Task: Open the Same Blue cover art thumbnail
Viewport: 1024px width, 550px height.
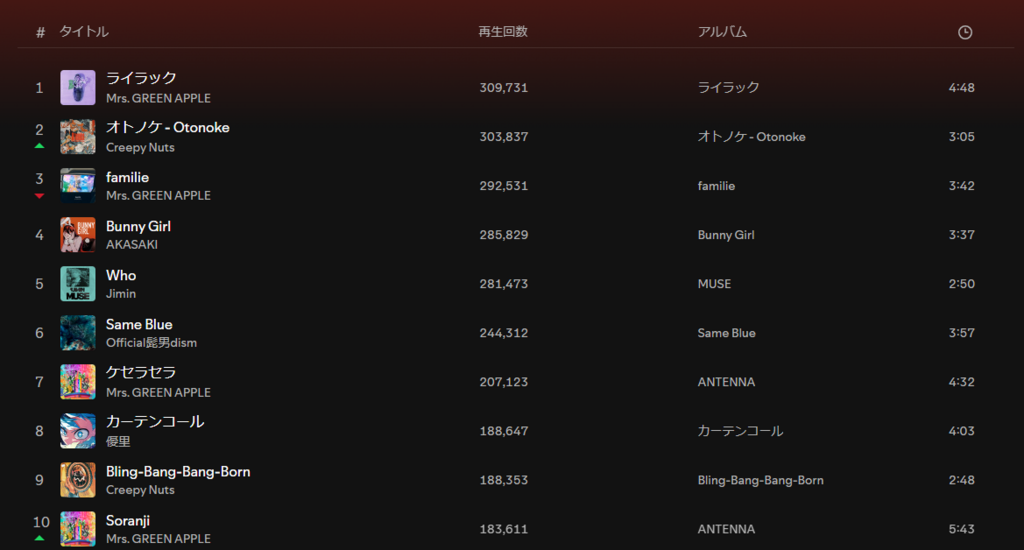Action: [78, 332]
